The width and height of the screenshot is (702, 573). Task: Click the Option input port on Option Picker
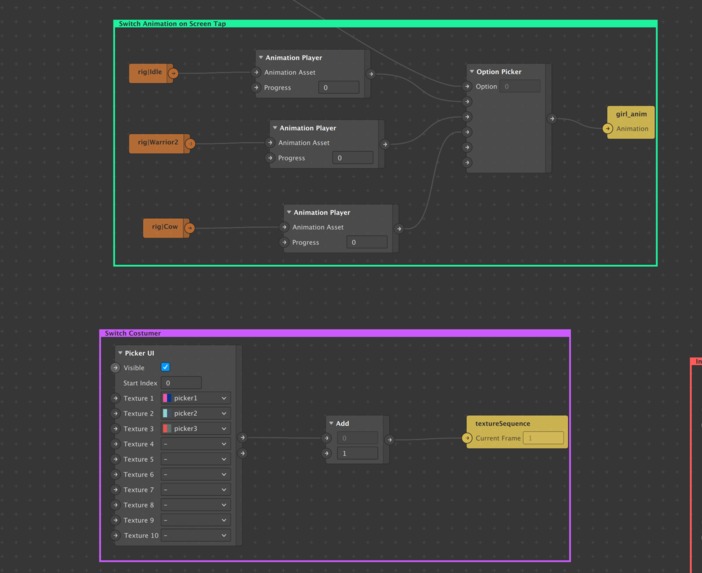coord(467,86)
